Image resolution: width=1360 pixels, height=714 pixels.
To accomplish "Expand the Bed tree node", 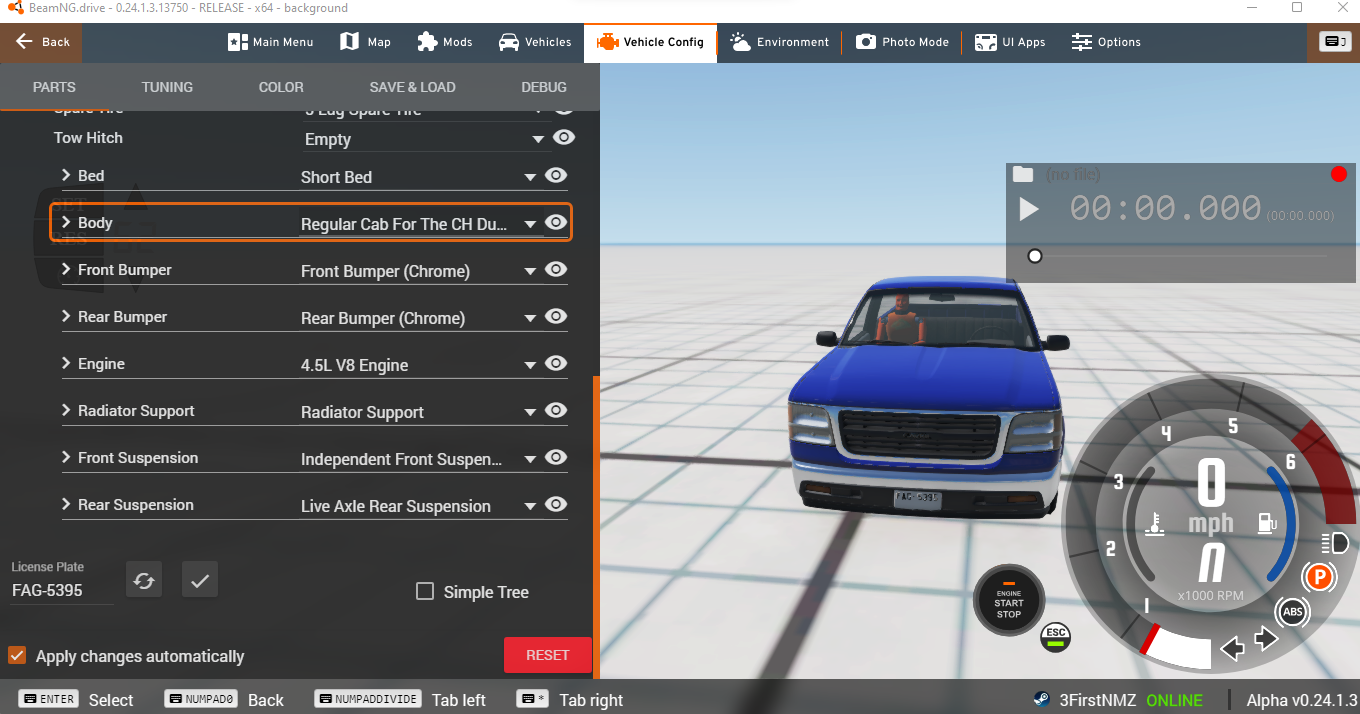I will click(66, 175).
